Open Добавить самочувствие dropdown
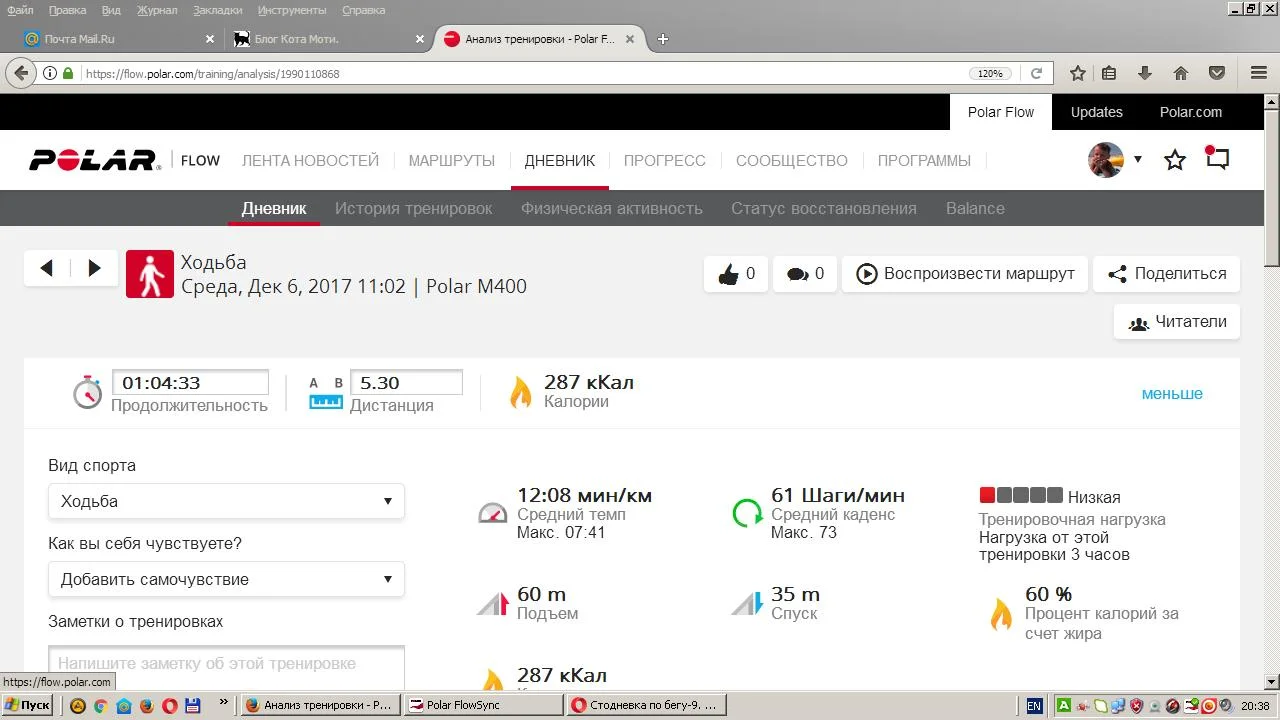The height and width of the screenshot is (720, 1280). click(226, 579)
